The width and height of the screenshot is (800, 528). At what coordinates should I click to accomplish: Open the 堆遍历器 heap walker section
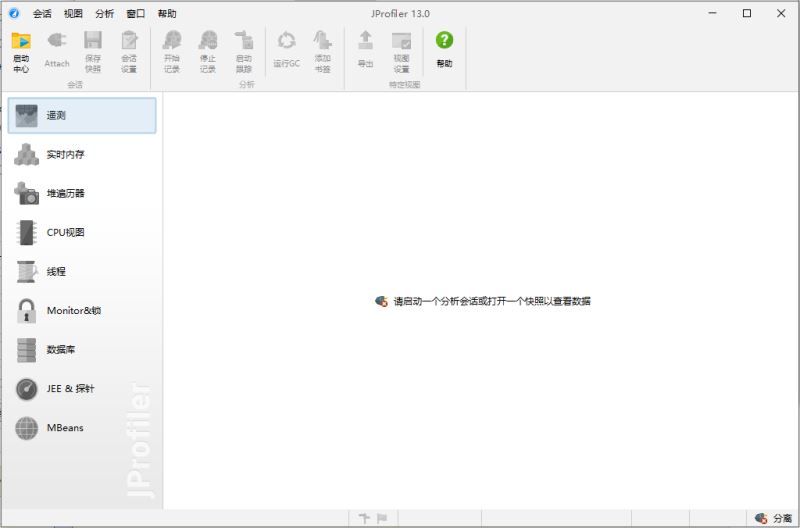(x=82, y=193)
